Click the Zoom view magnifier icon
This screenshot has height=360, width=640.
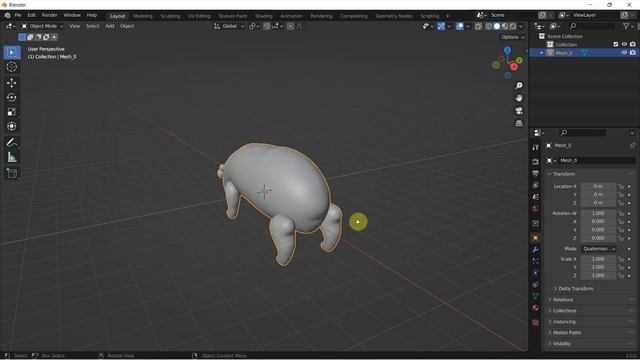coord(519,86)
